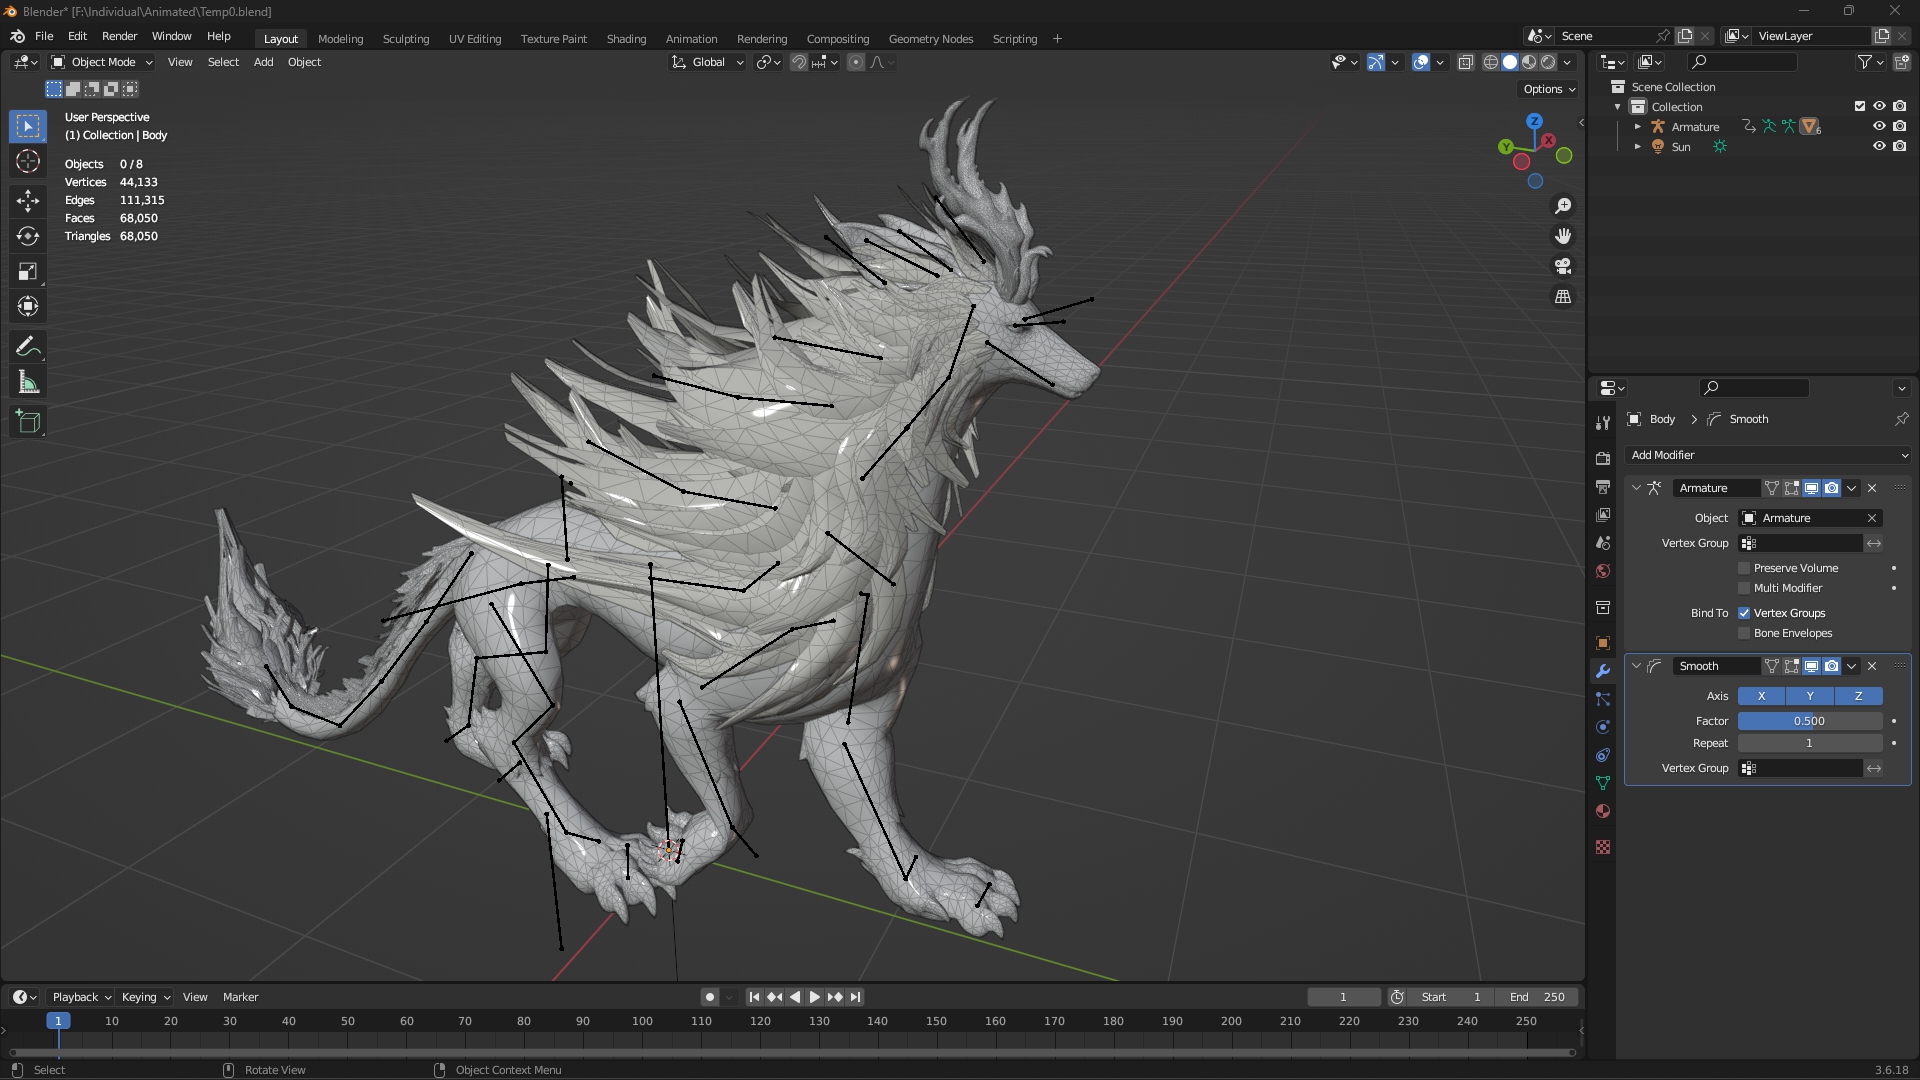Image resolution: width=1920 pixels, height=1080 pixels.
Task: Click the 3D cursor tool
Action: 28,162
